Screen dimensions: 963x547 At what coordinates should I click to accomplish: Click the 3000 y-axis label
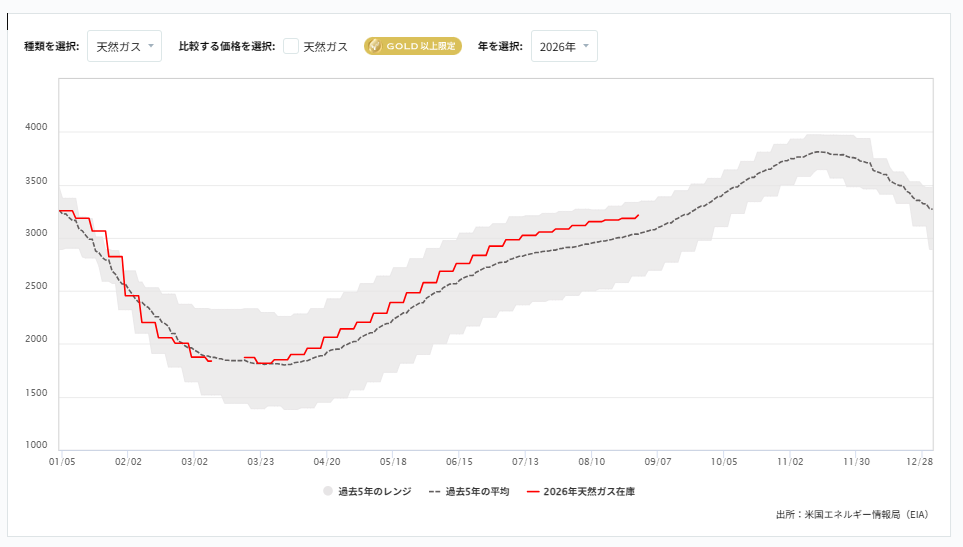[36, 233]
